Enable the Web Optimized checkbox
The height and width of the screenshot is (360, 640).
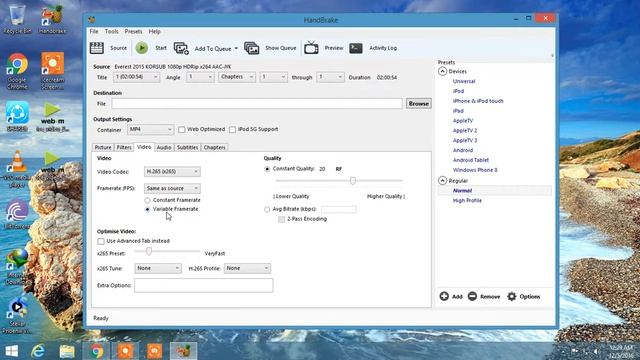pos(182,129)
